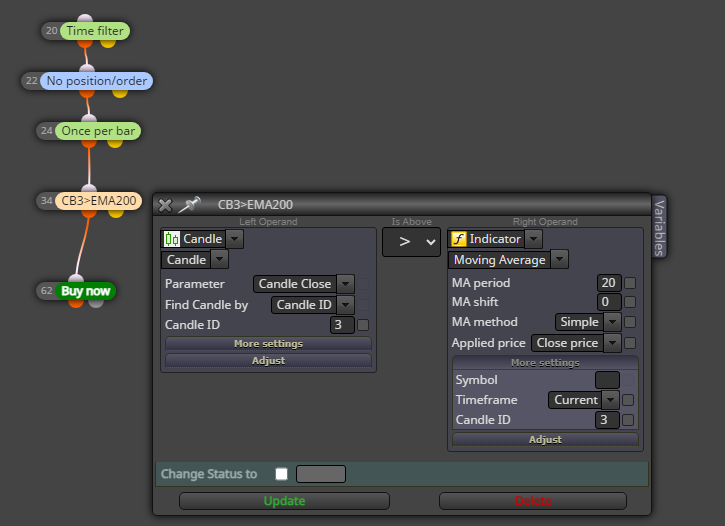The height and width of the screenshot is (526, 725).
Task: Click Adjust under Left Operand
Action: pyautogui.click(x=268, y=361)
